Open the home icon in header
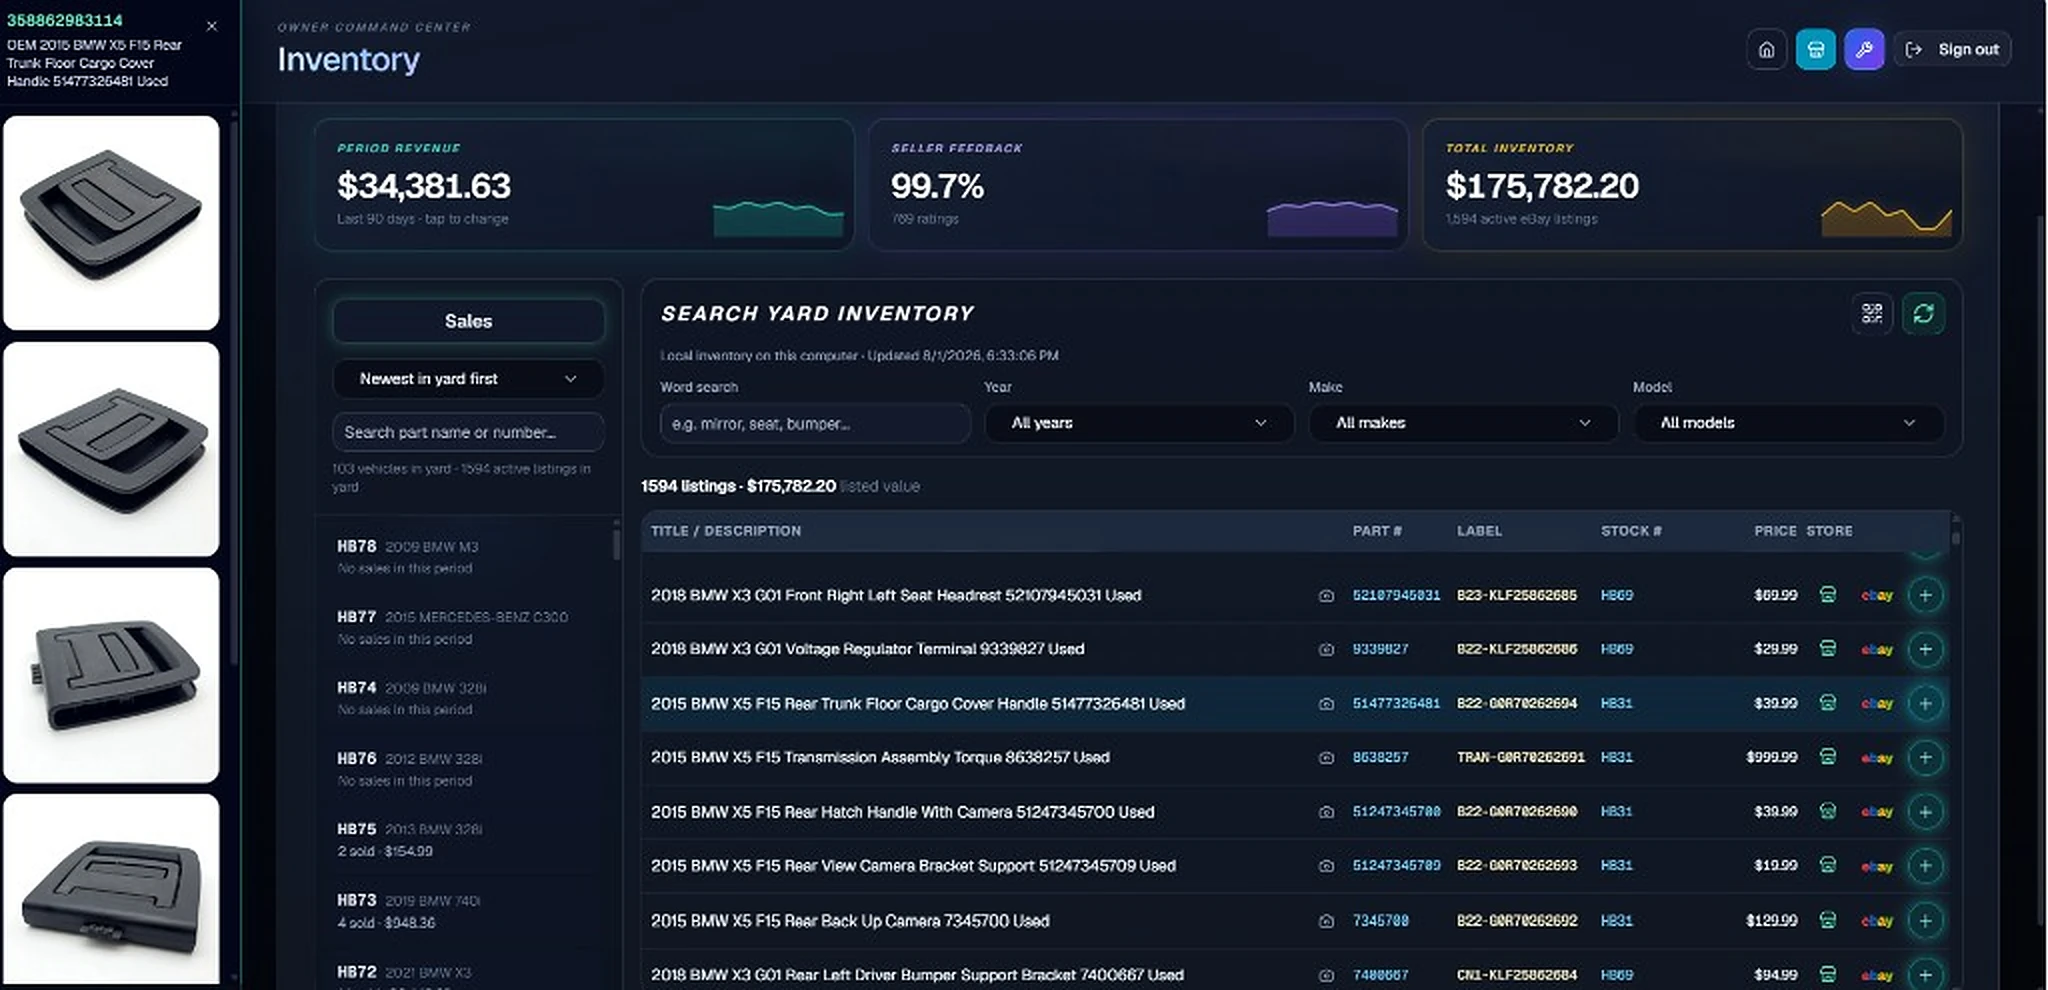Screen dimensions: 2048x990 point(1767,49)
